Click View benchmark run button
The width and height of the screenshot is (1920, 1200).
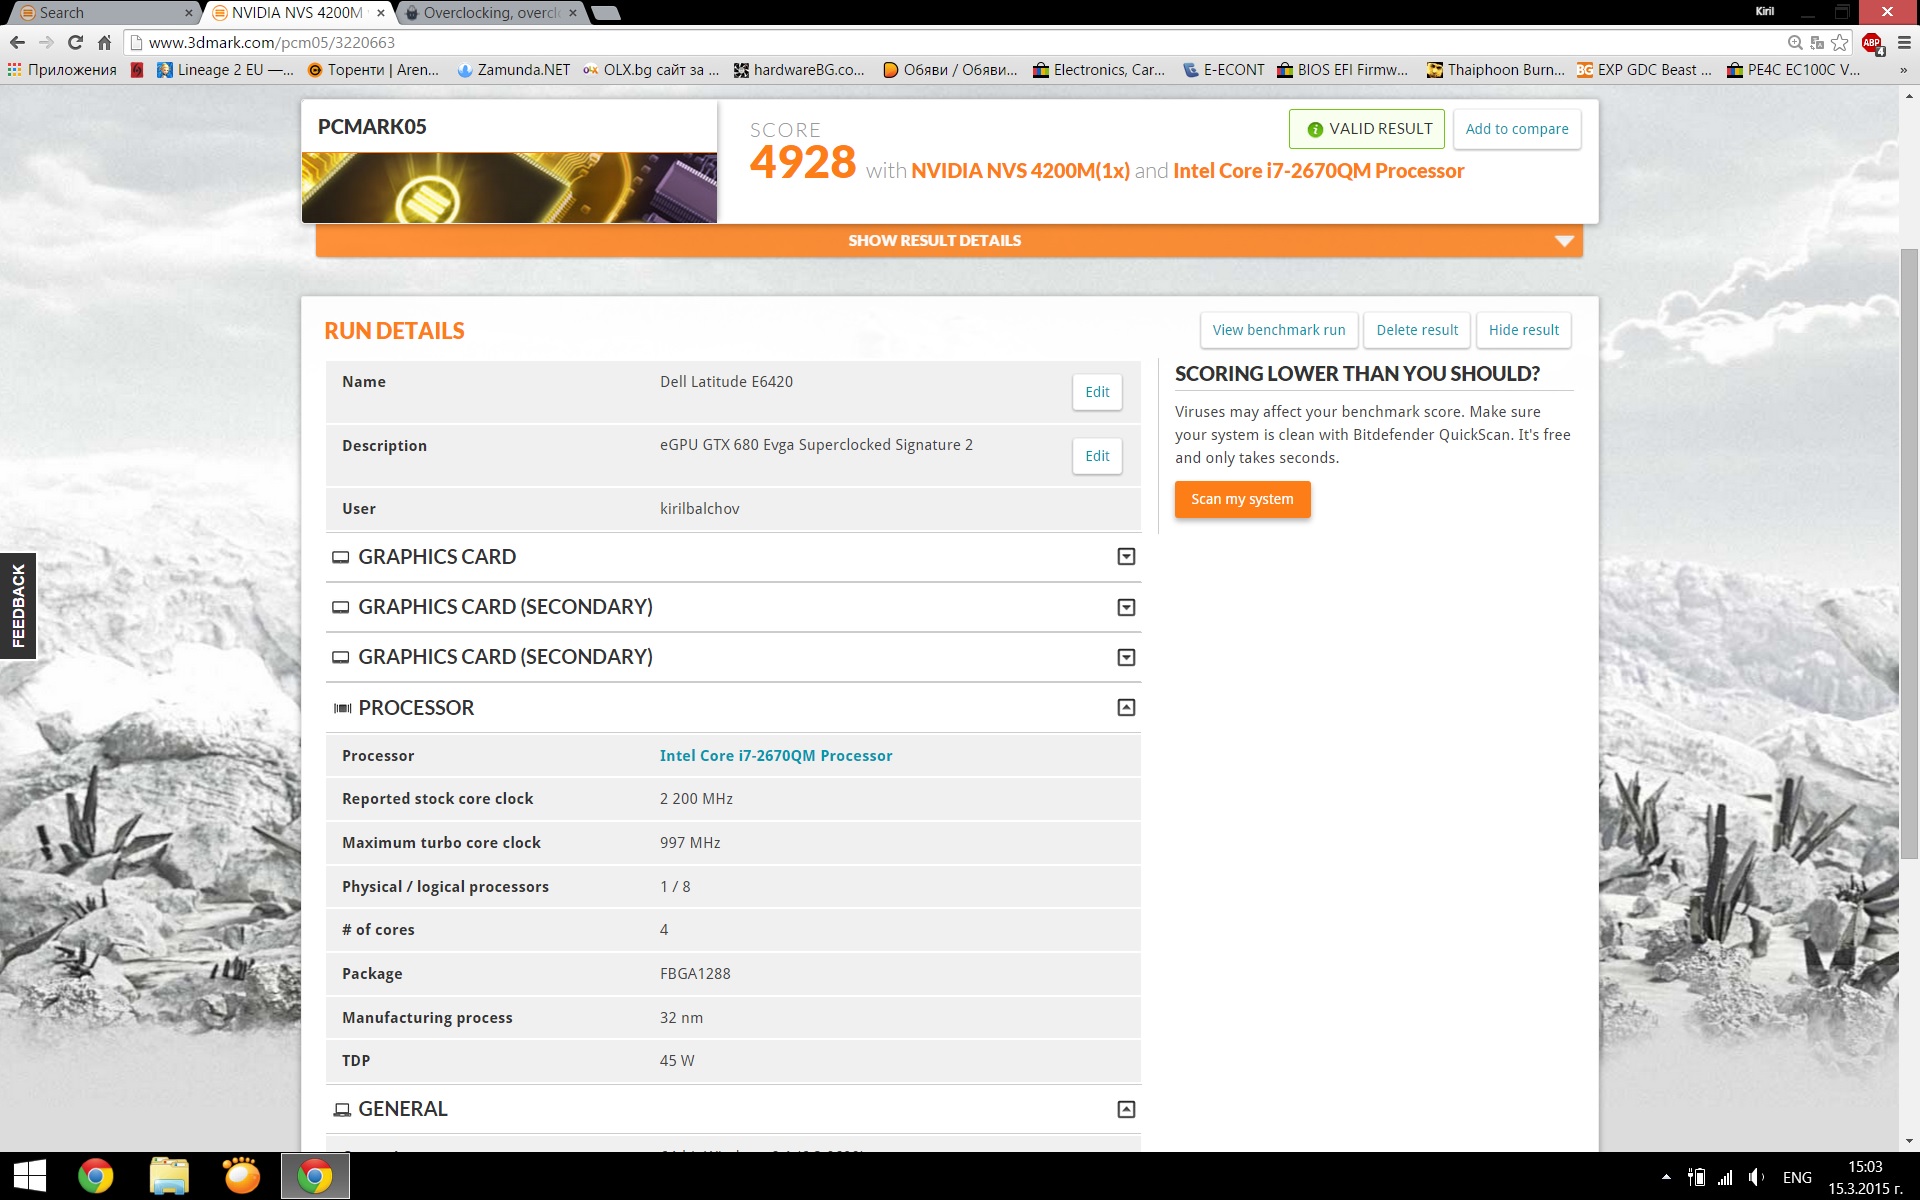[1278, 330]
